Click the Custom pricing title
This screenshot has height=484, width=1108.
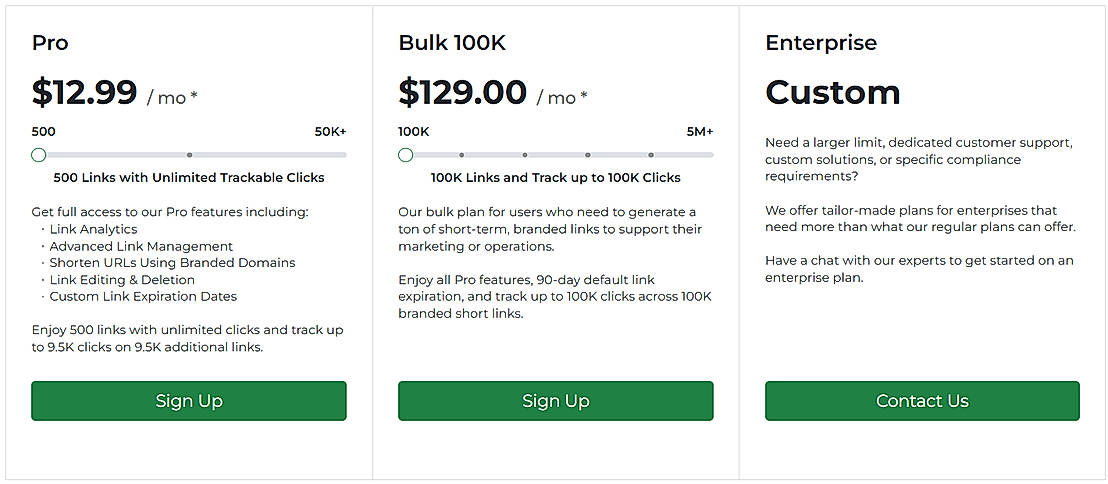pyautogui.click(x=833, y=92)
